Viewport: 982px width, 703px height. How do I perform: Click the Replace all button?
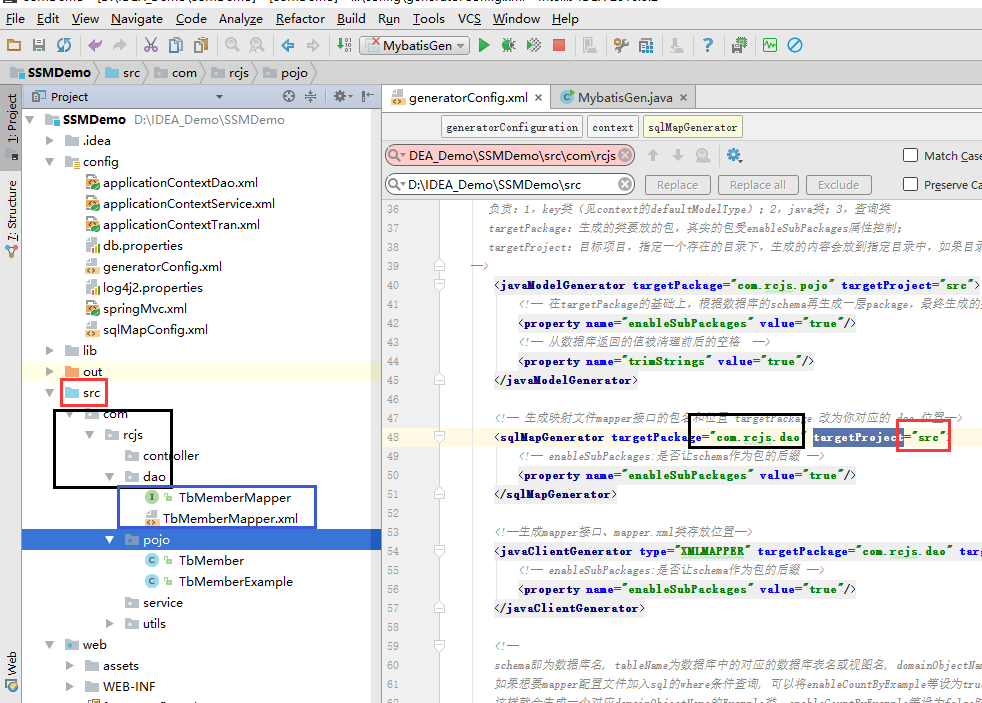757,185
